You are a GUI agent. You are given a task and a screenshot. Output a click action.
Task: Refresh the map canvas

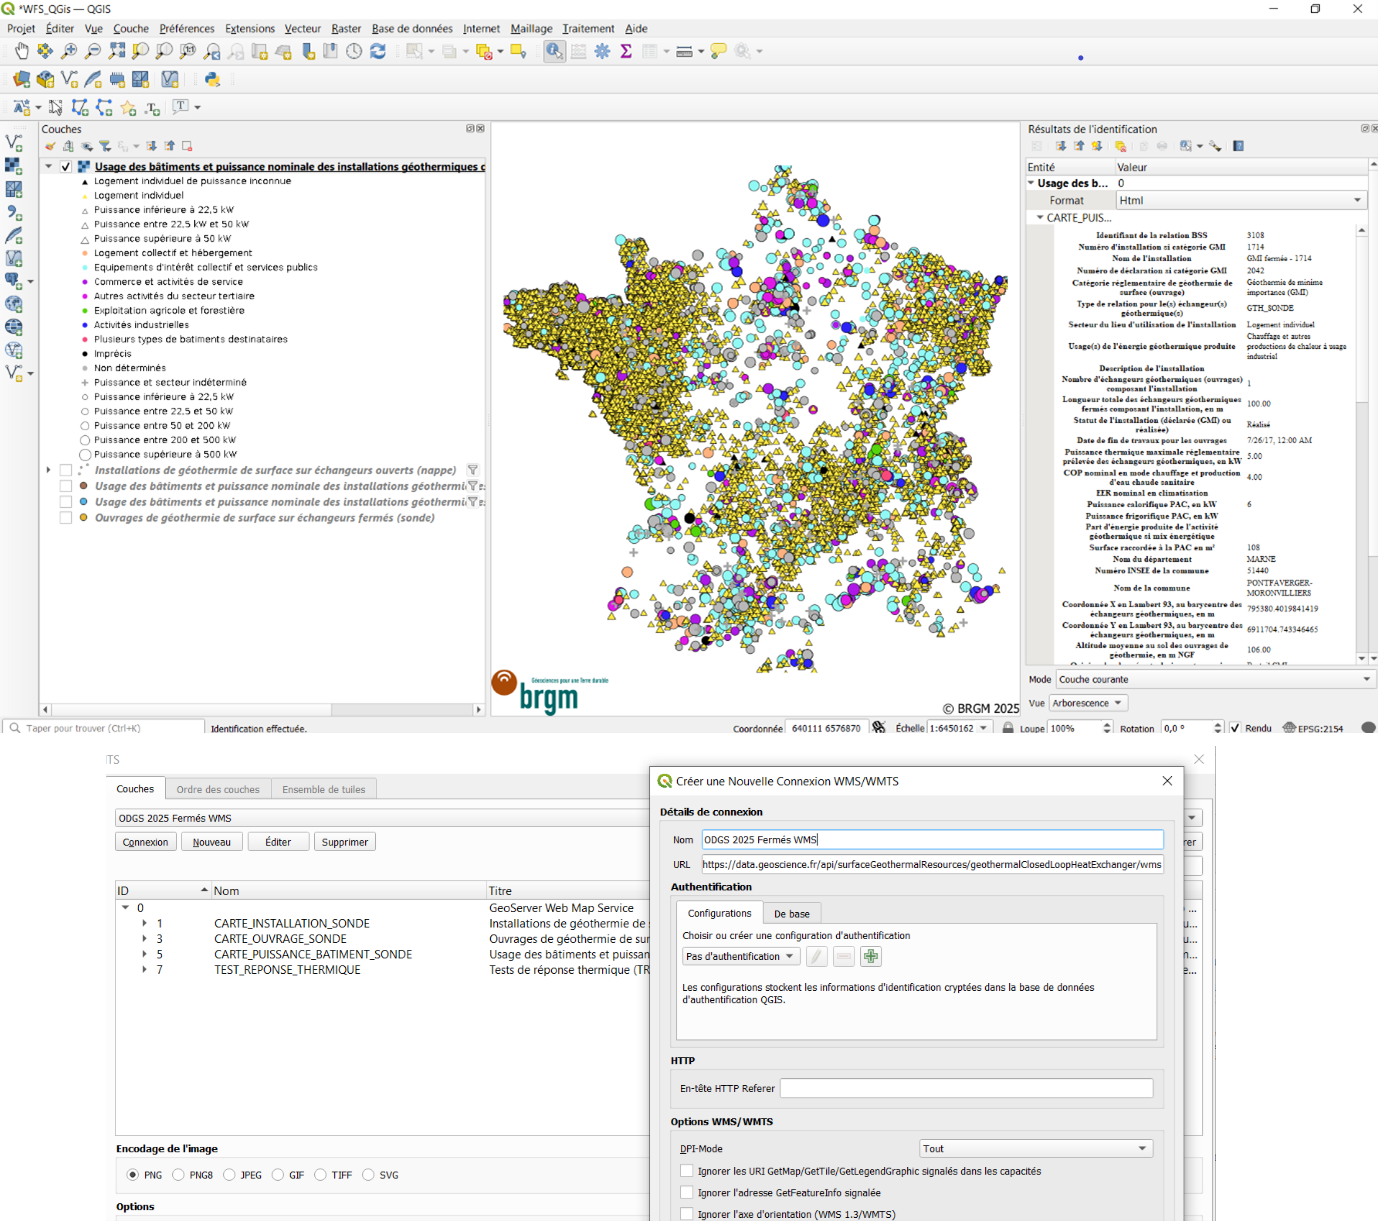[x=378, y=51]
